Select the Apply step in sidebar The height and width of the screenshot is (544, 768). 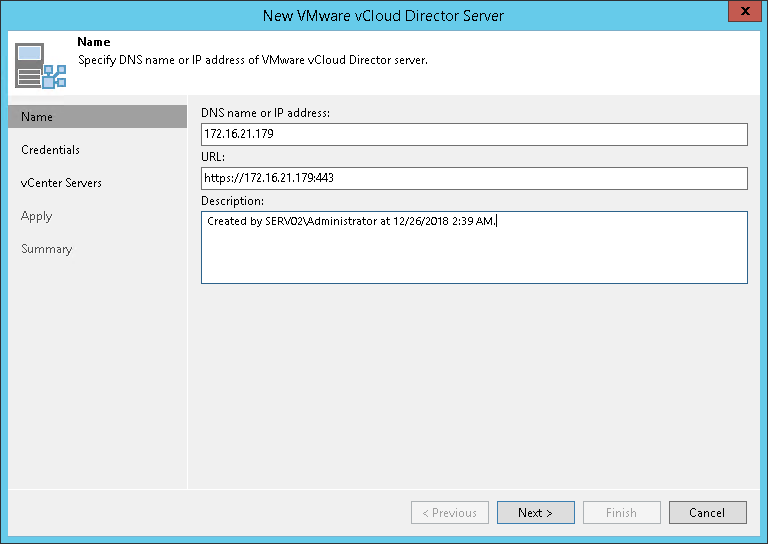click(x=36, y=216)
